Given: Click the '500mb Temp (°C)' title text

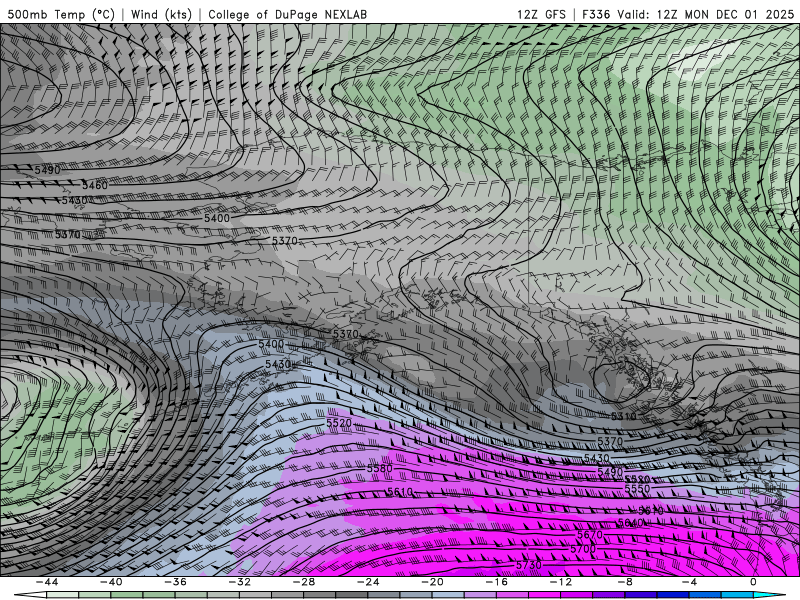Looking at the screenshot, I should pyautogui.click(x=61, y=14).
